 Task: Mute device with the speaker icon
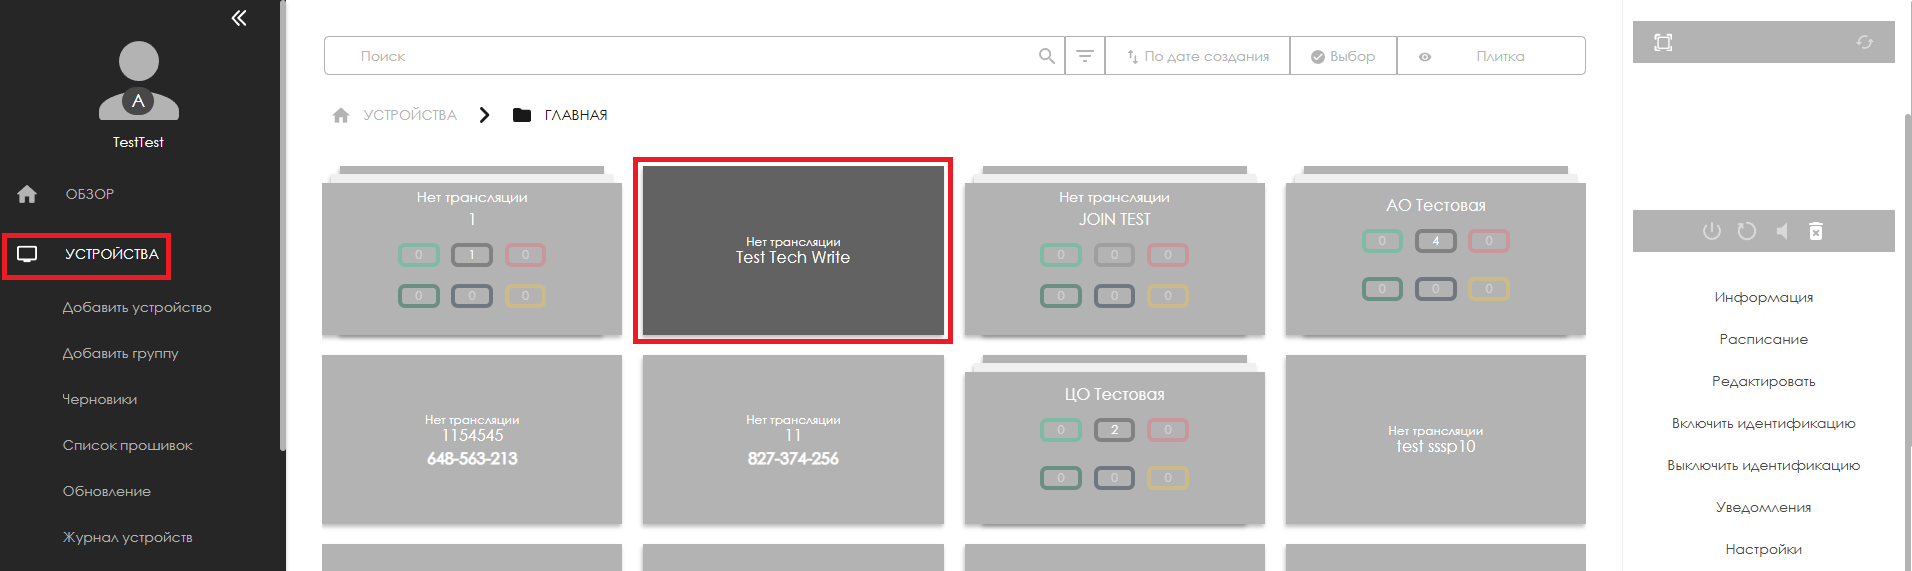tap(1781, 231)
